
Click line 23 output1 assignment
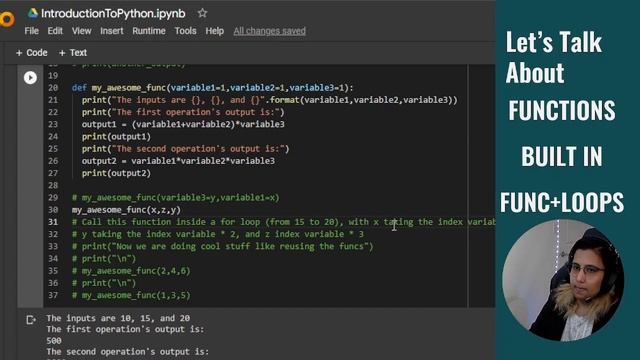pos(183,124)
